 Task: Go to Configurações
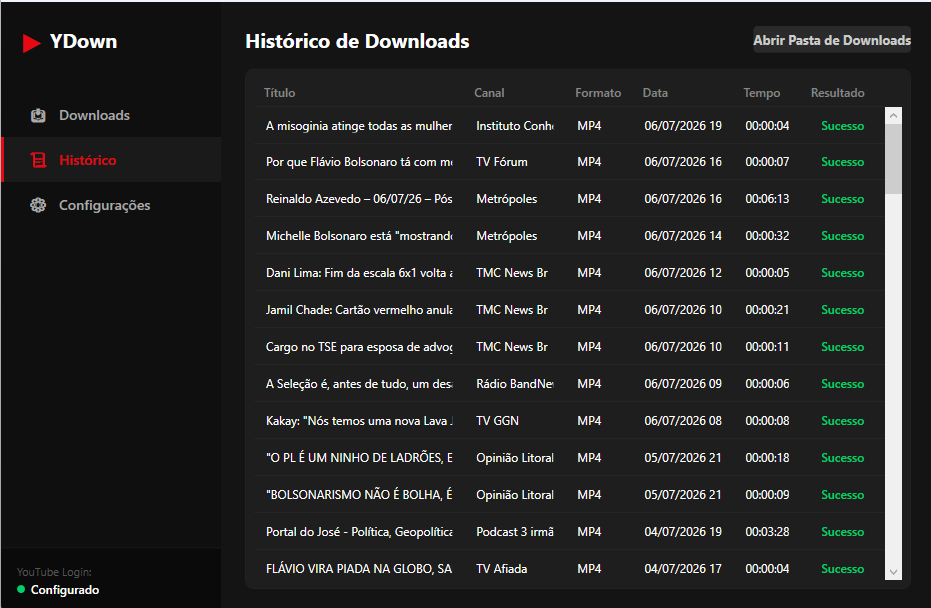(112, 205)
